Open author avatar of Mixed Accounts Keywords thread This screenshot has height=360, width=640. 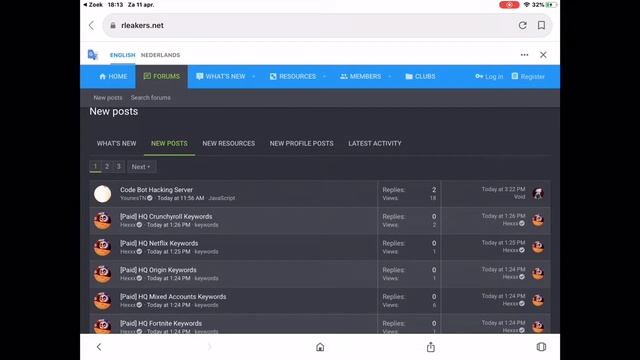[102, 301]
